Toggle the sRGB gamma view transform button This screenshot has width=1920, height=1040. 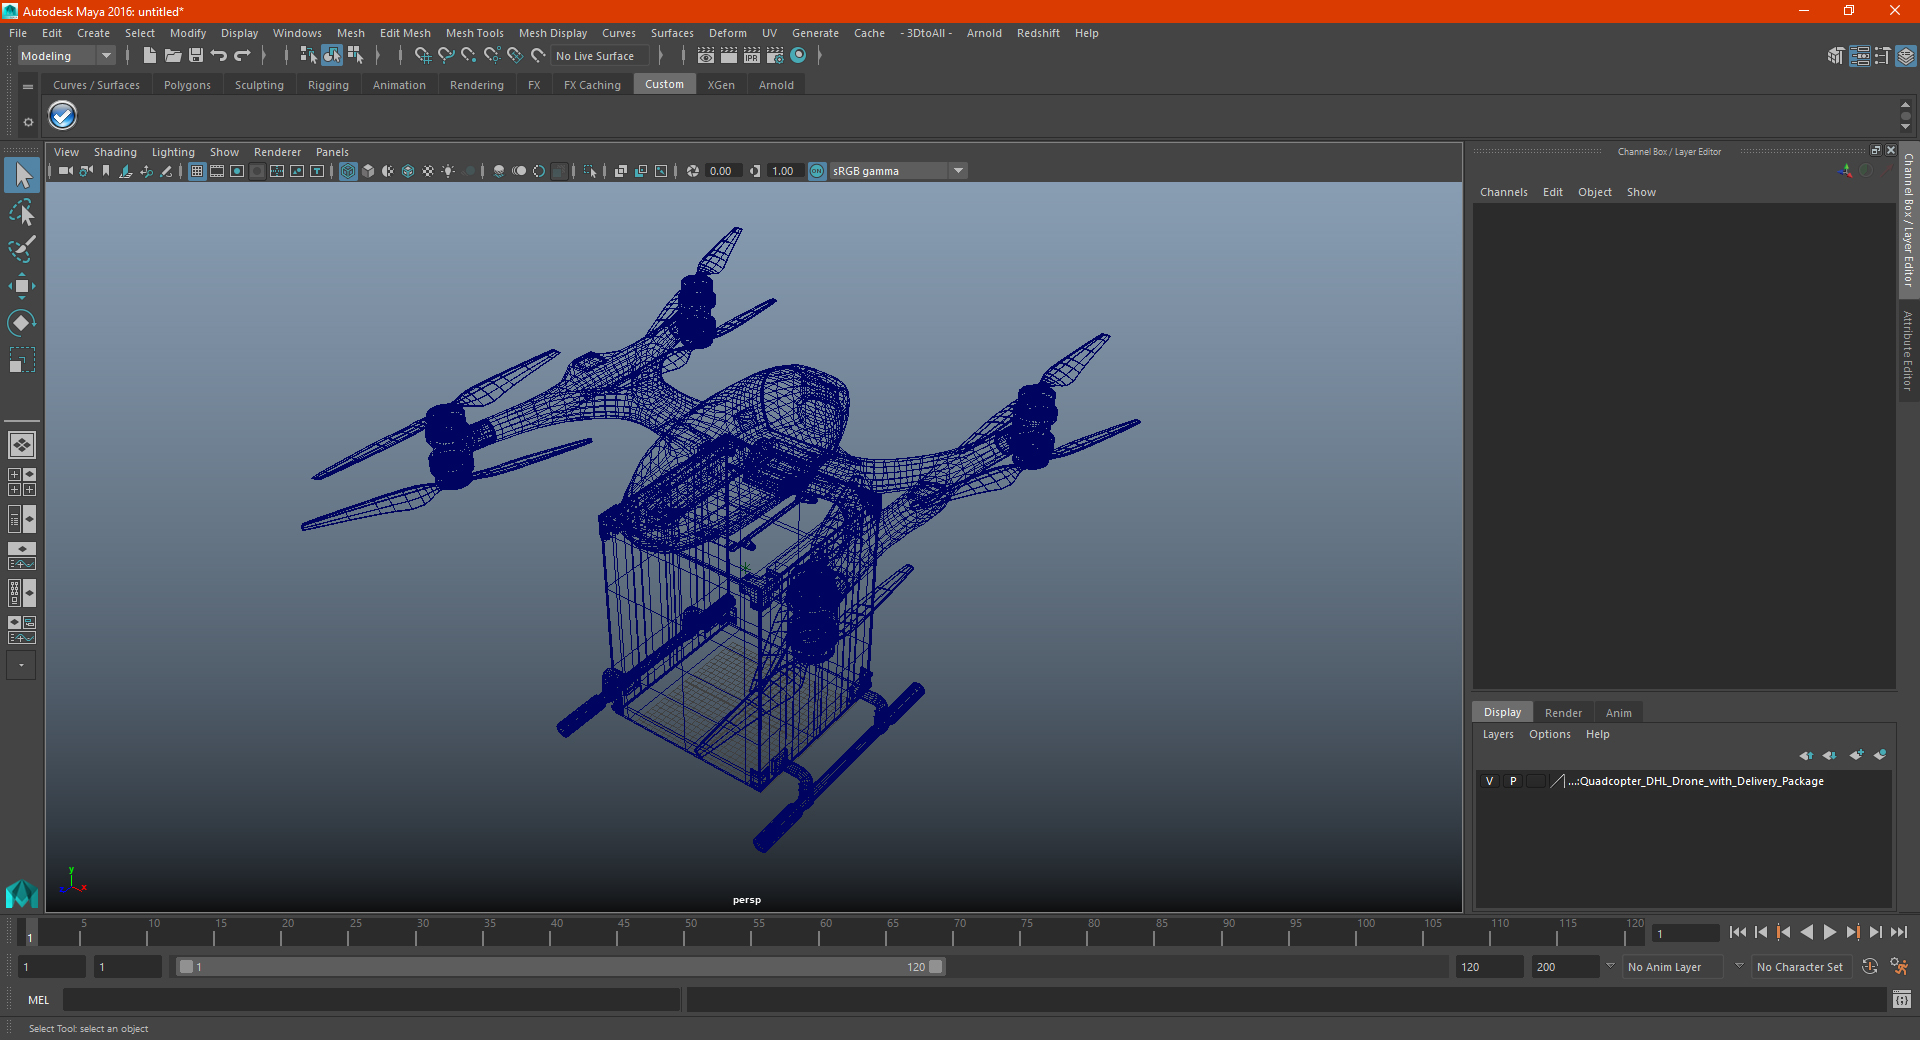(x=817, y=171)
